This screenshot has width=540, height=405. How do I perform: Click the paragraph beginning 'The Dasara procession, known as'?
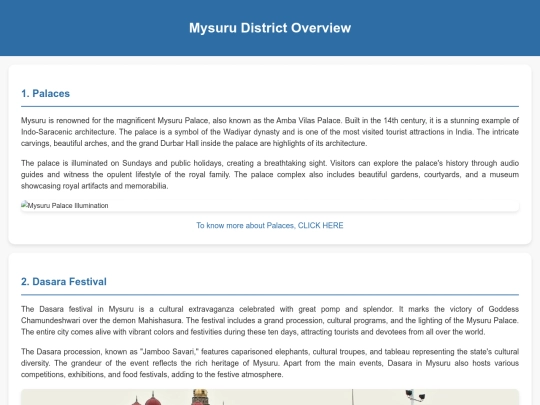pyautogui.click(x=270, y=363)
